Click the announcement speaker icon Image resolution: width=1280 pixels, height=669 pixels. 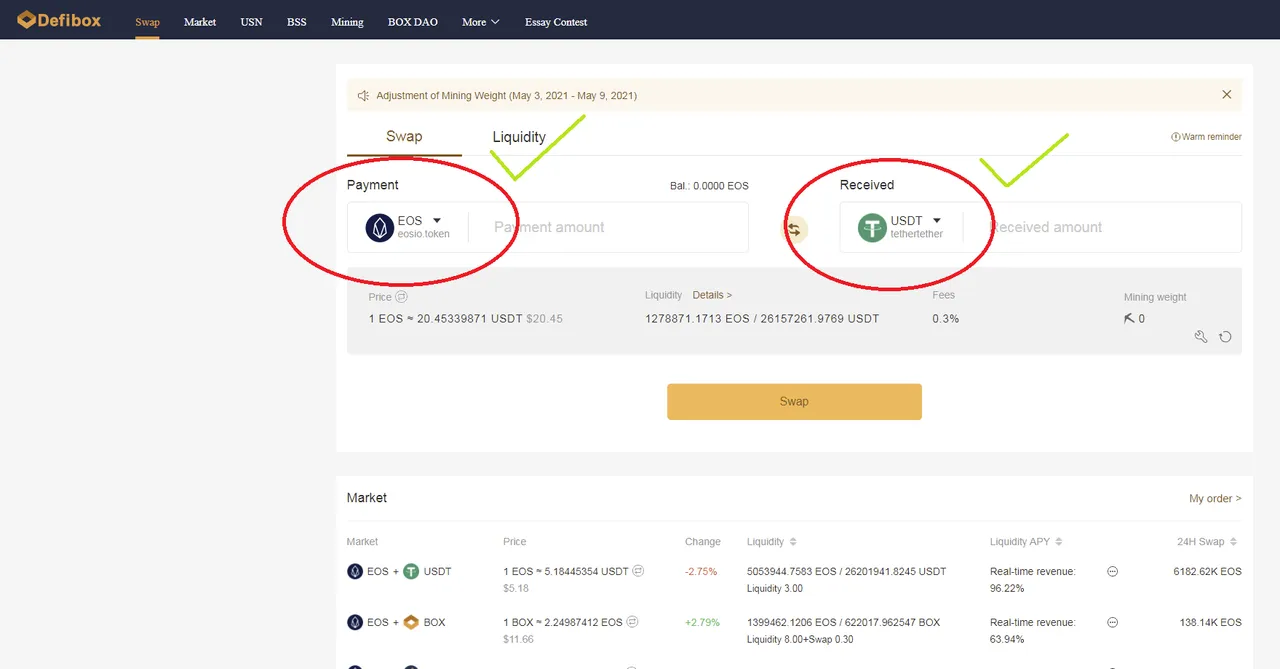[x=364, y=96]
